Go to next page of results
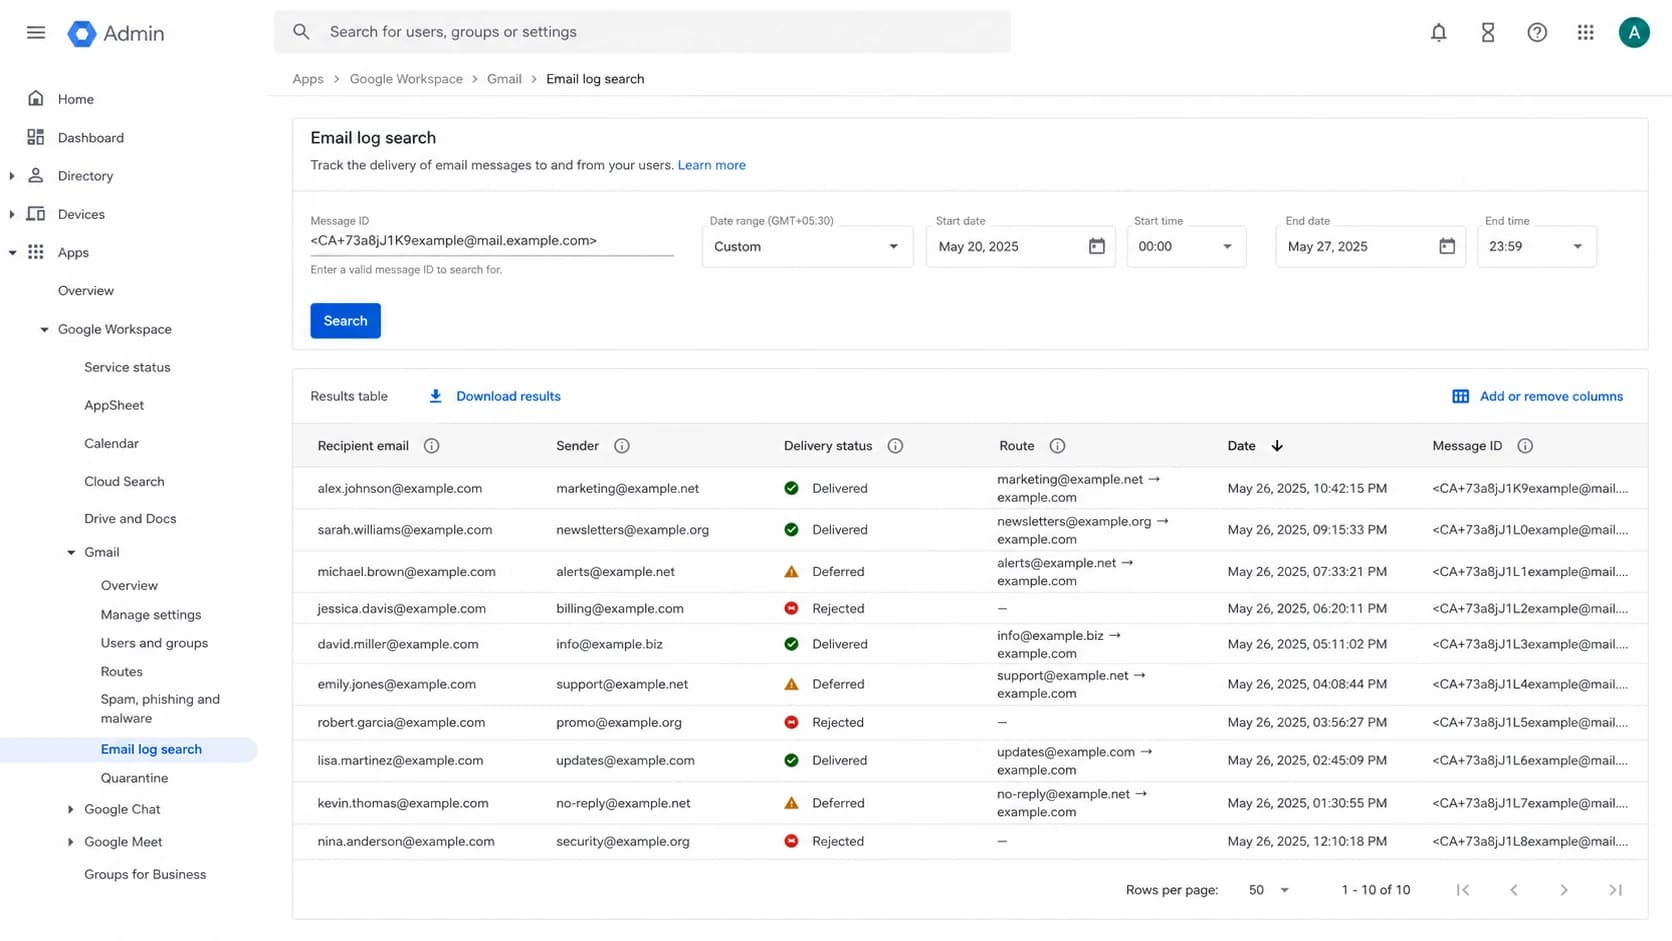The image size is (1672, 941). [1564, 890]
